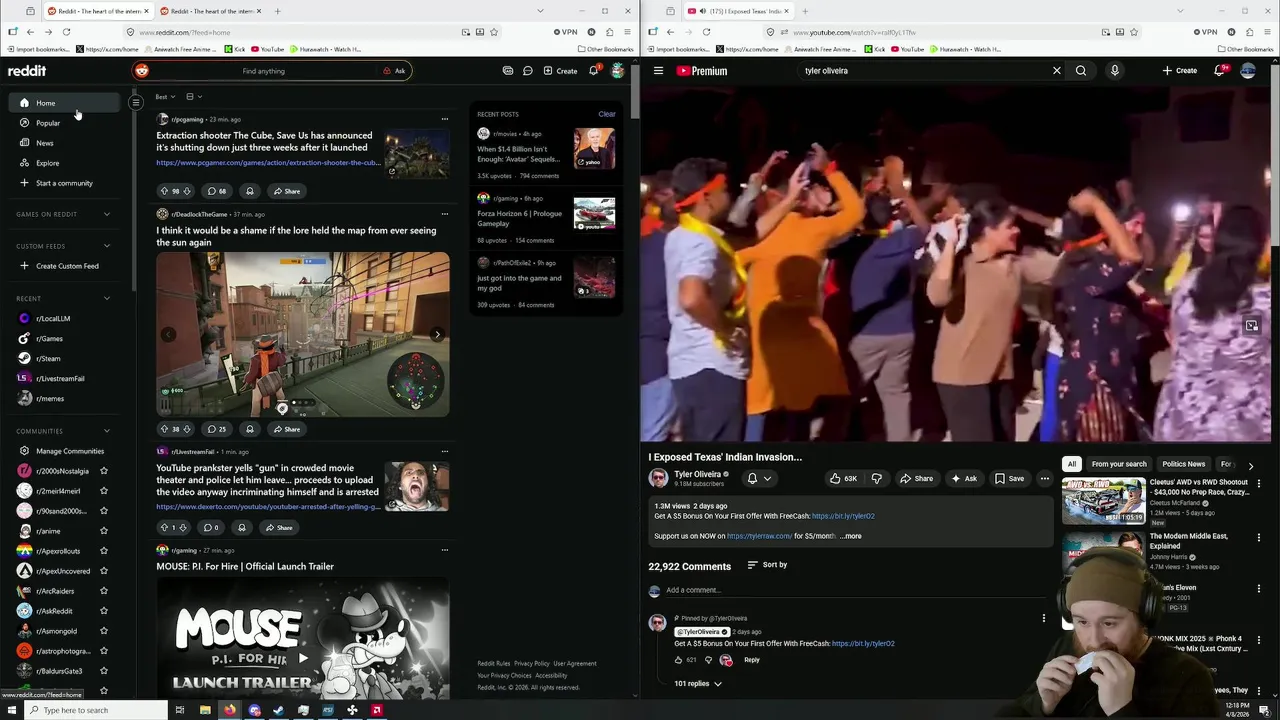Click Create Custom Feed
This screenshot has width=1280, height=720.
pyautogui.click(x=68, y=266)
